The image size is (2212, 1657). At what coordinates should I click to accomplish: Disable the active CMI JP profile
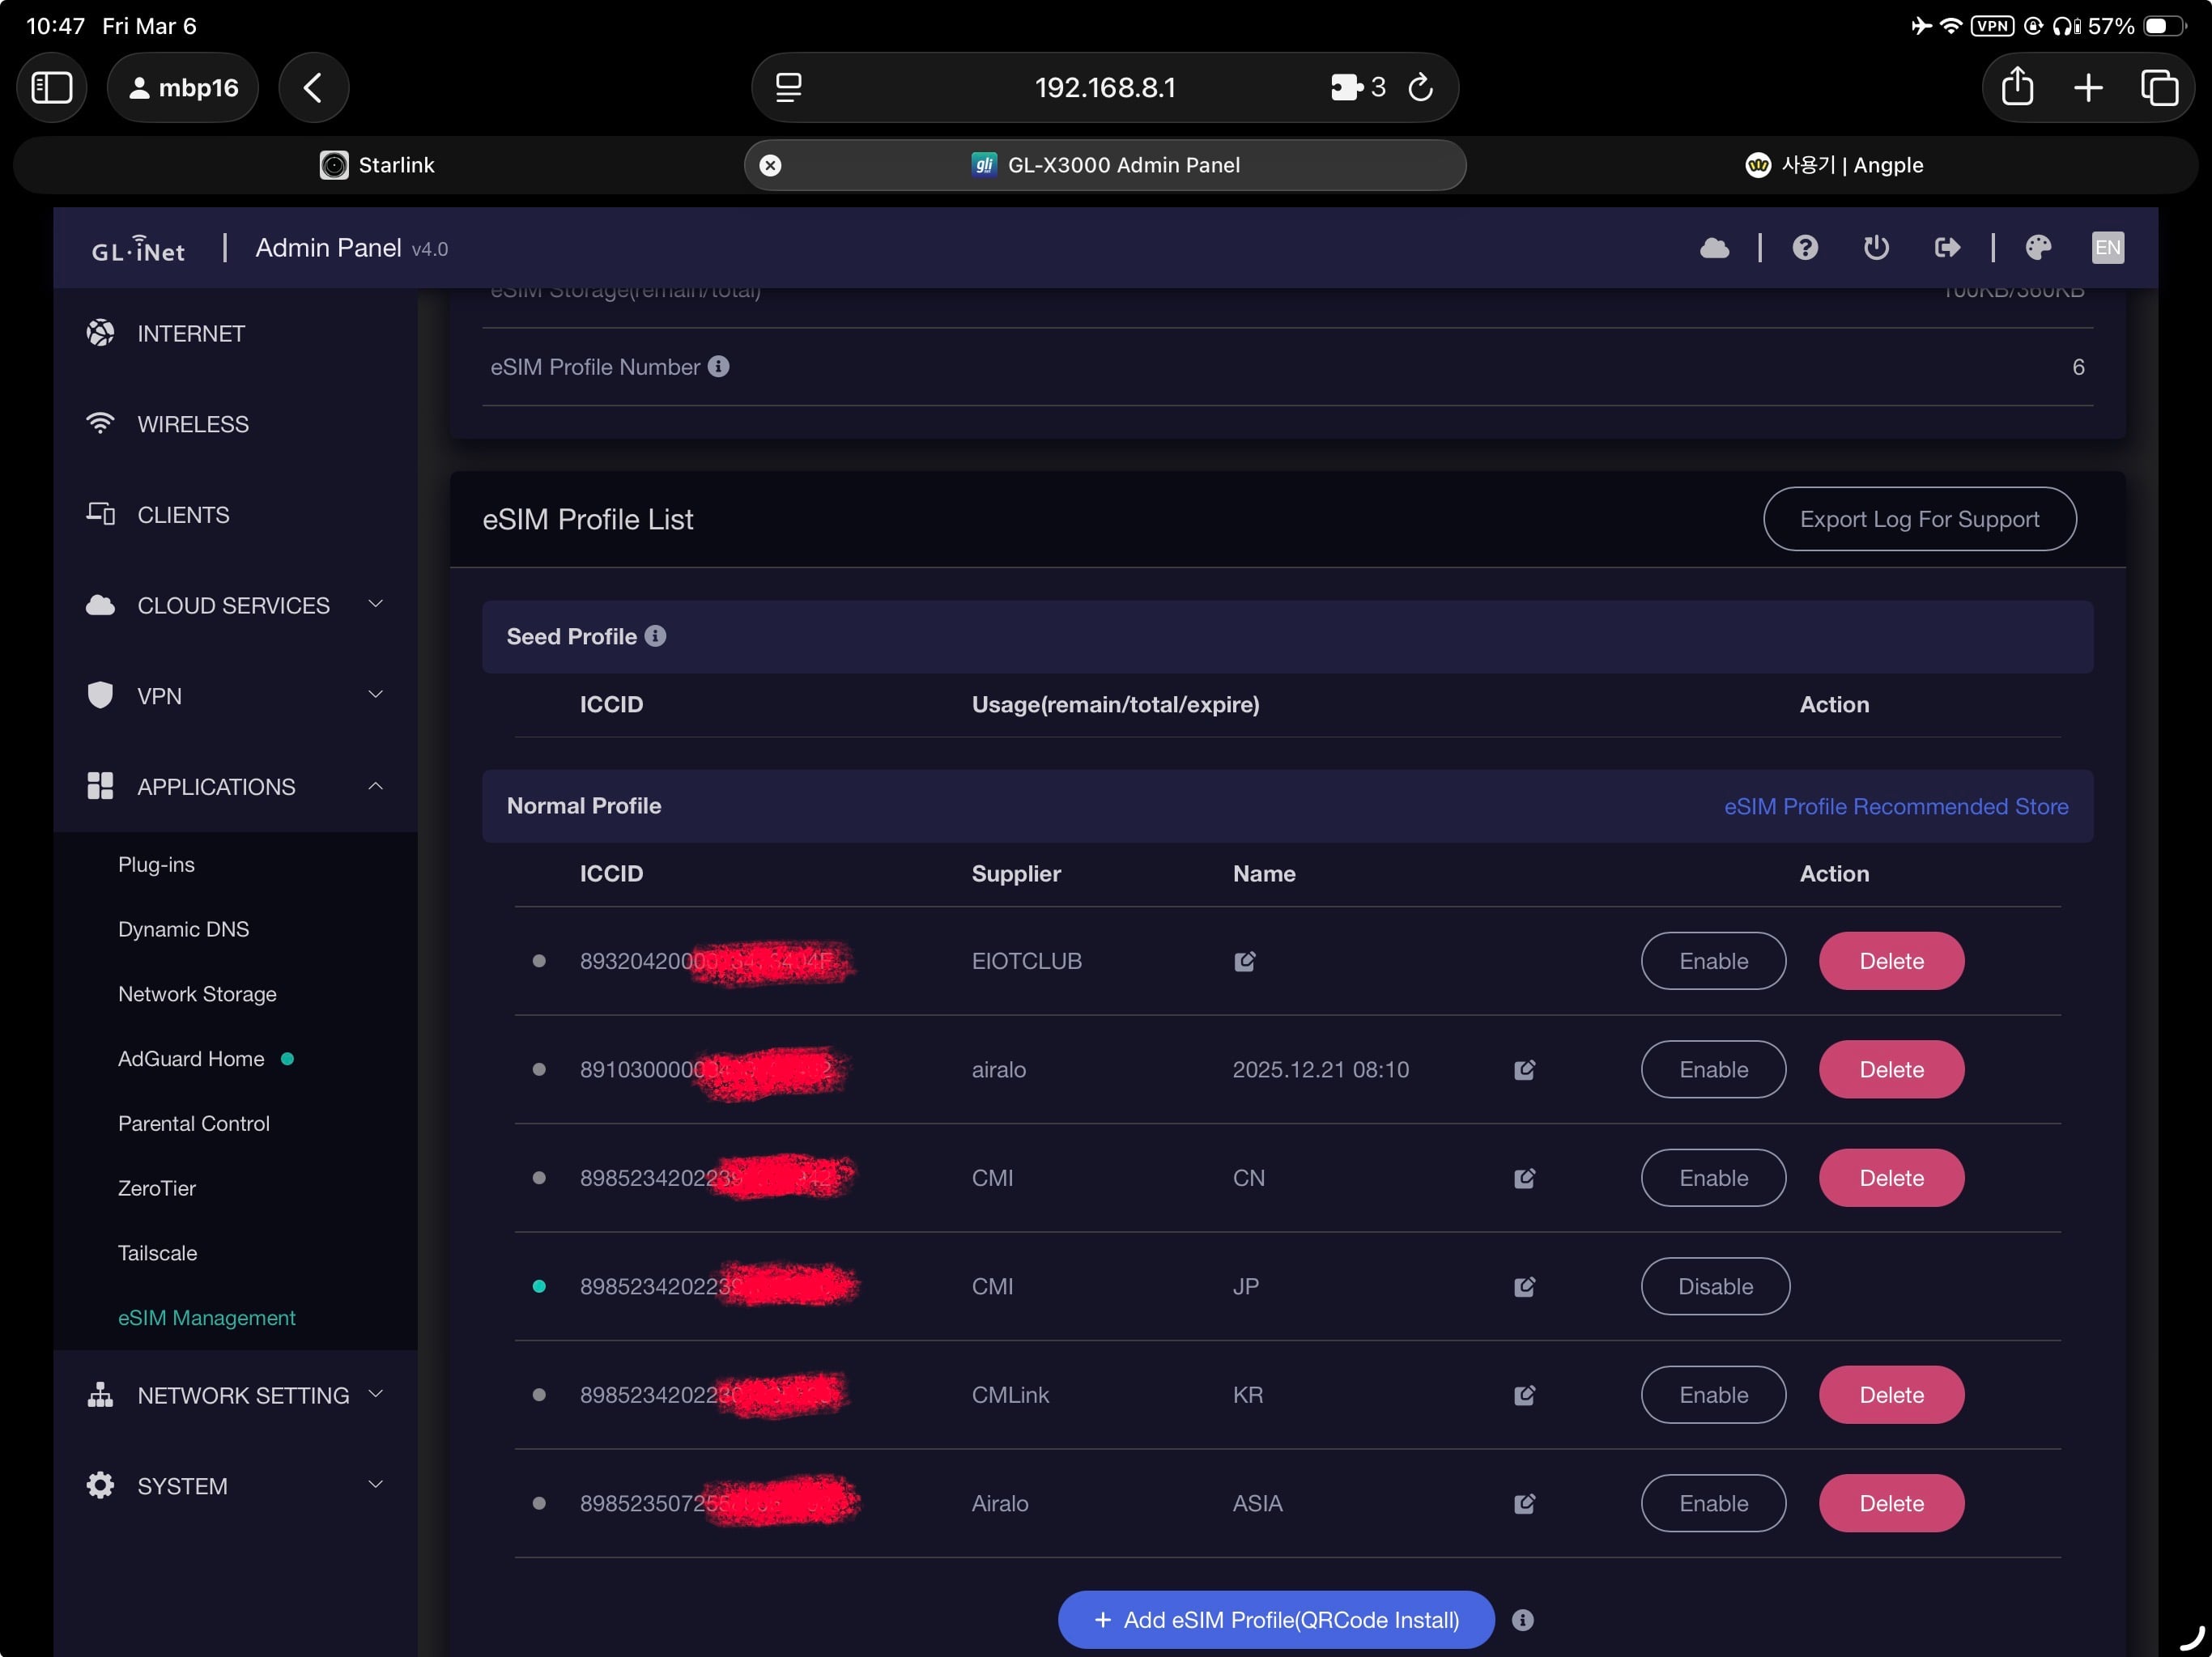[1715, 1287]
